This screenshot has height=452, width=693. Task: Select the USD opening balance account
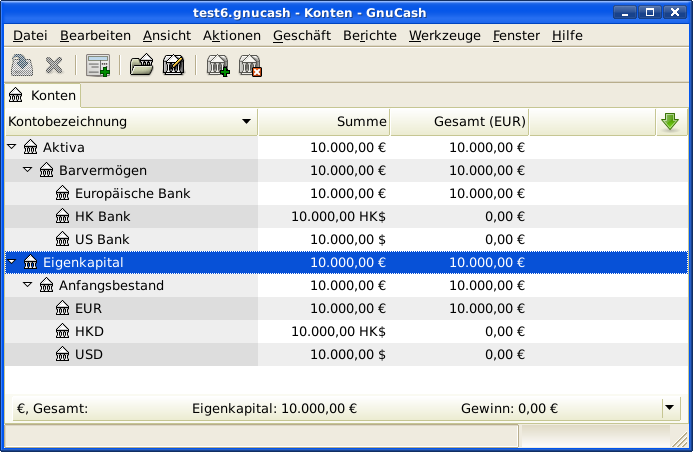tap(89, 354)
